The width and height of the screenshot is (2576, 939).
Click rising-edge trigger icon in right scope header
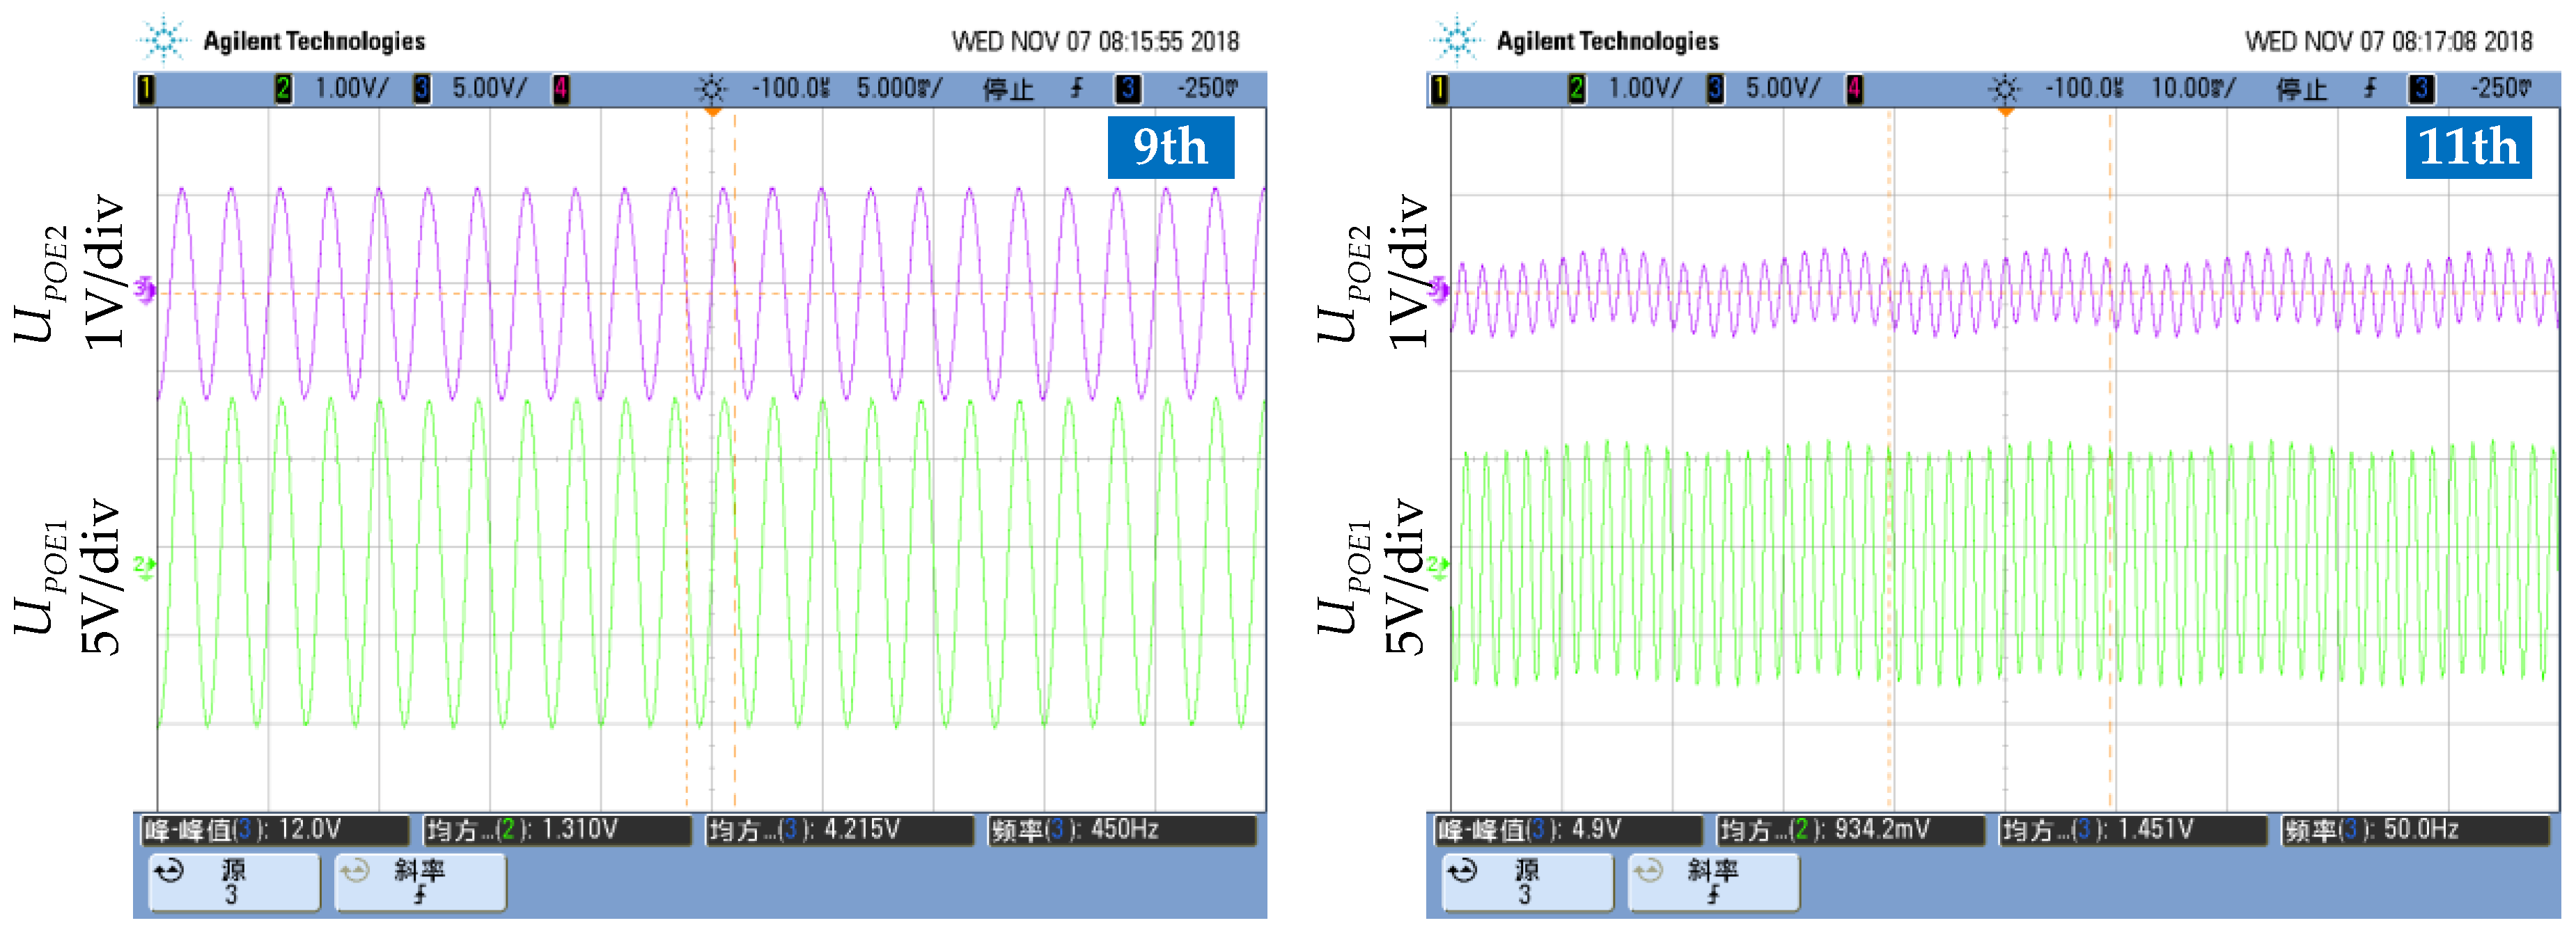click(x=2370, y=89)
